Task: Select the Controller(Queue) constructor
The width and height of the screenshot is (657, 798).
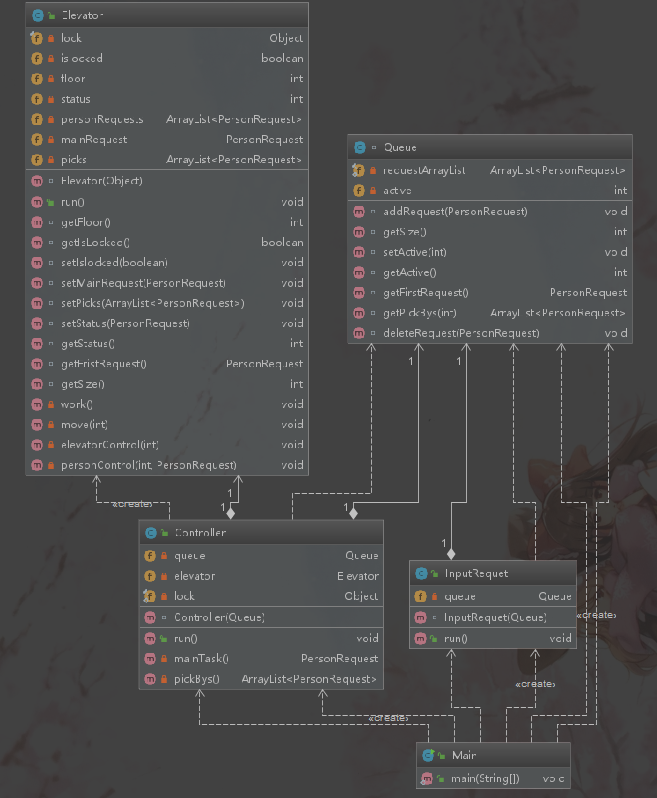Action: pos(219,618)
